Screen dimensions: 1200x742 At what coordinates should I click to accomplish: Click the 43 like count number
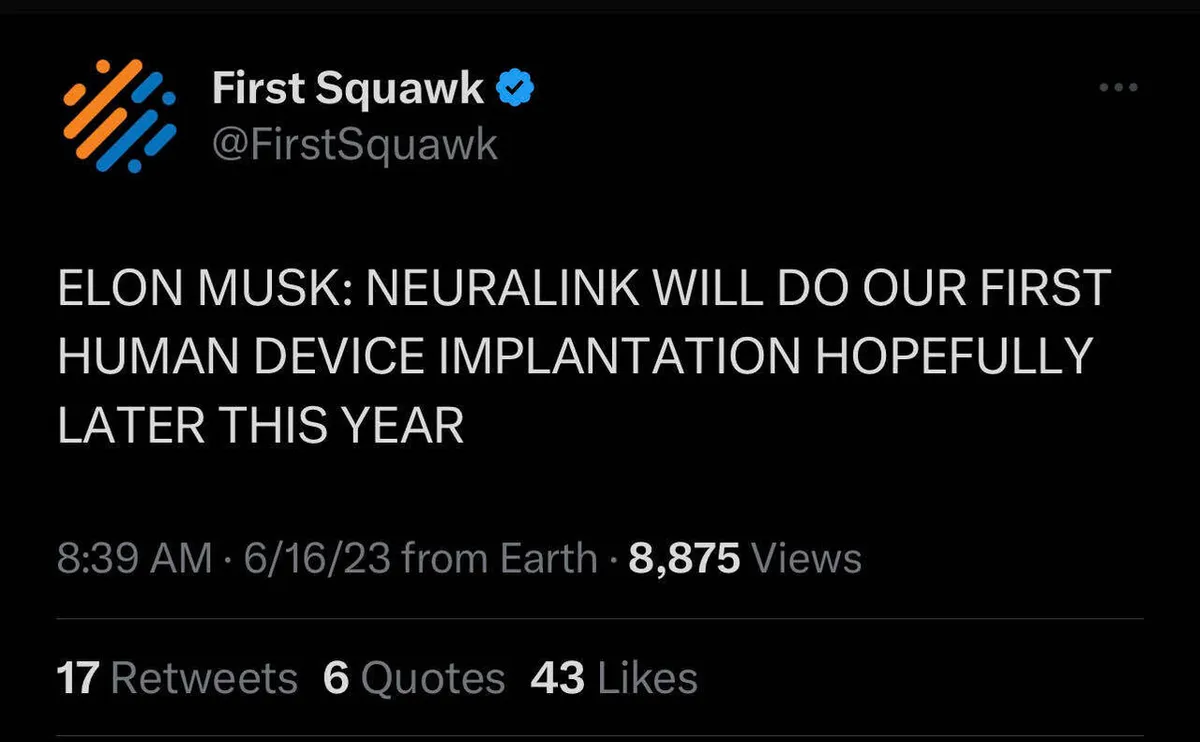[557, 678]
